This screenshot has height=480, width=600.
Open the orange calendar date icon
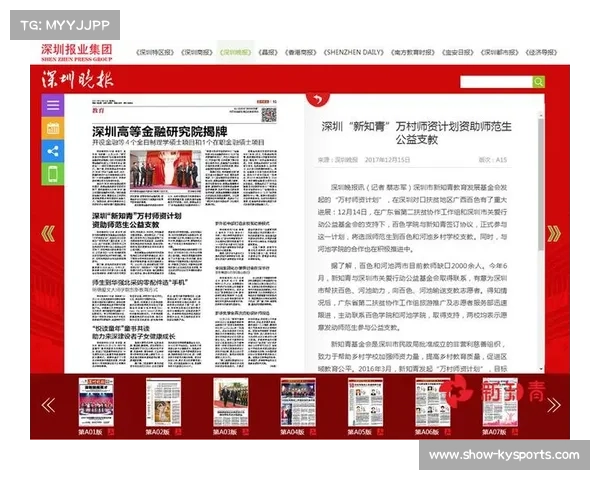pos(53,128)
